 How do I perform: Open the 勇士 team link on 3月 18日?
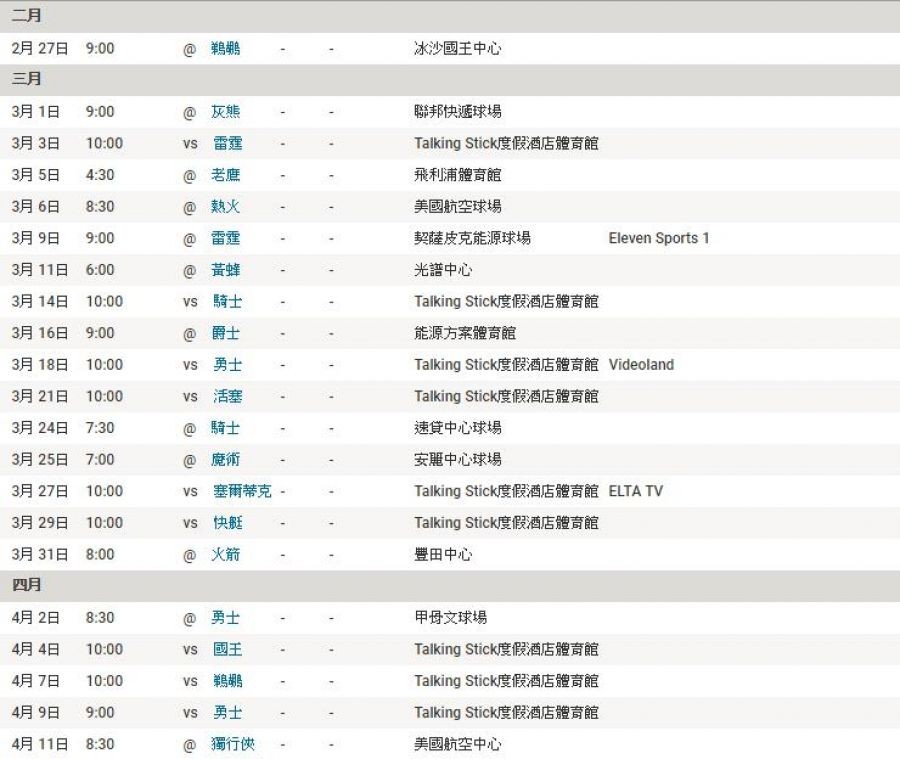[x=227, y=365]
